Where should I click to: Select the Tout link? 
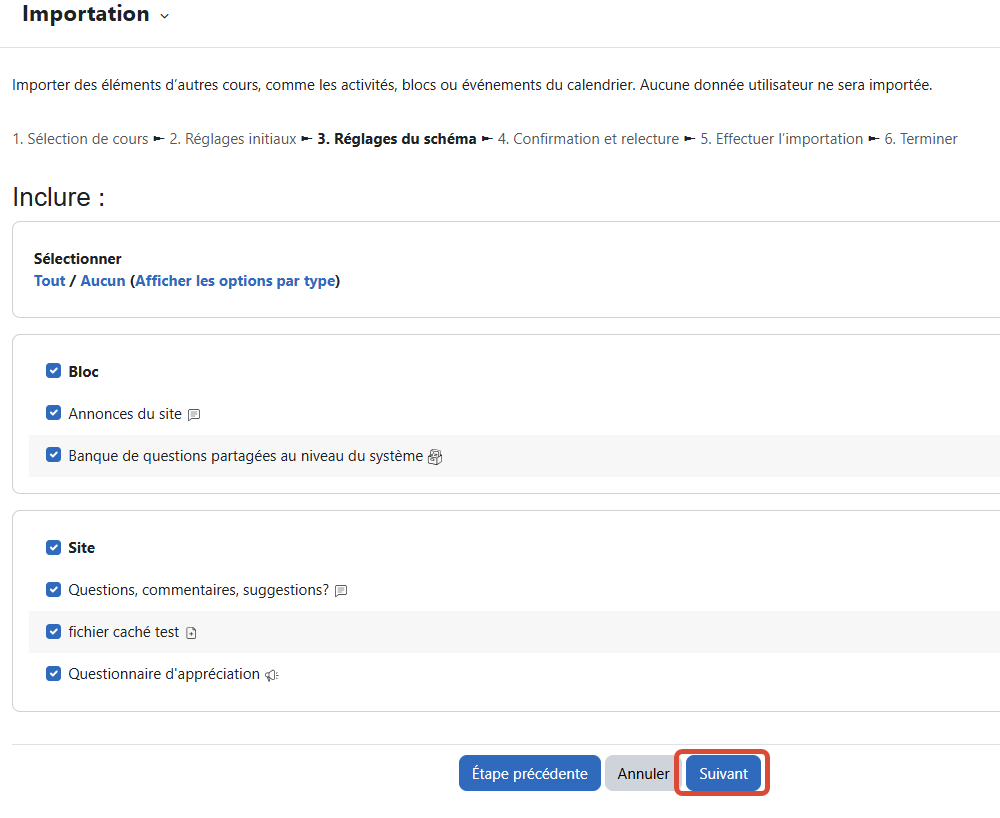coord(50,281)
